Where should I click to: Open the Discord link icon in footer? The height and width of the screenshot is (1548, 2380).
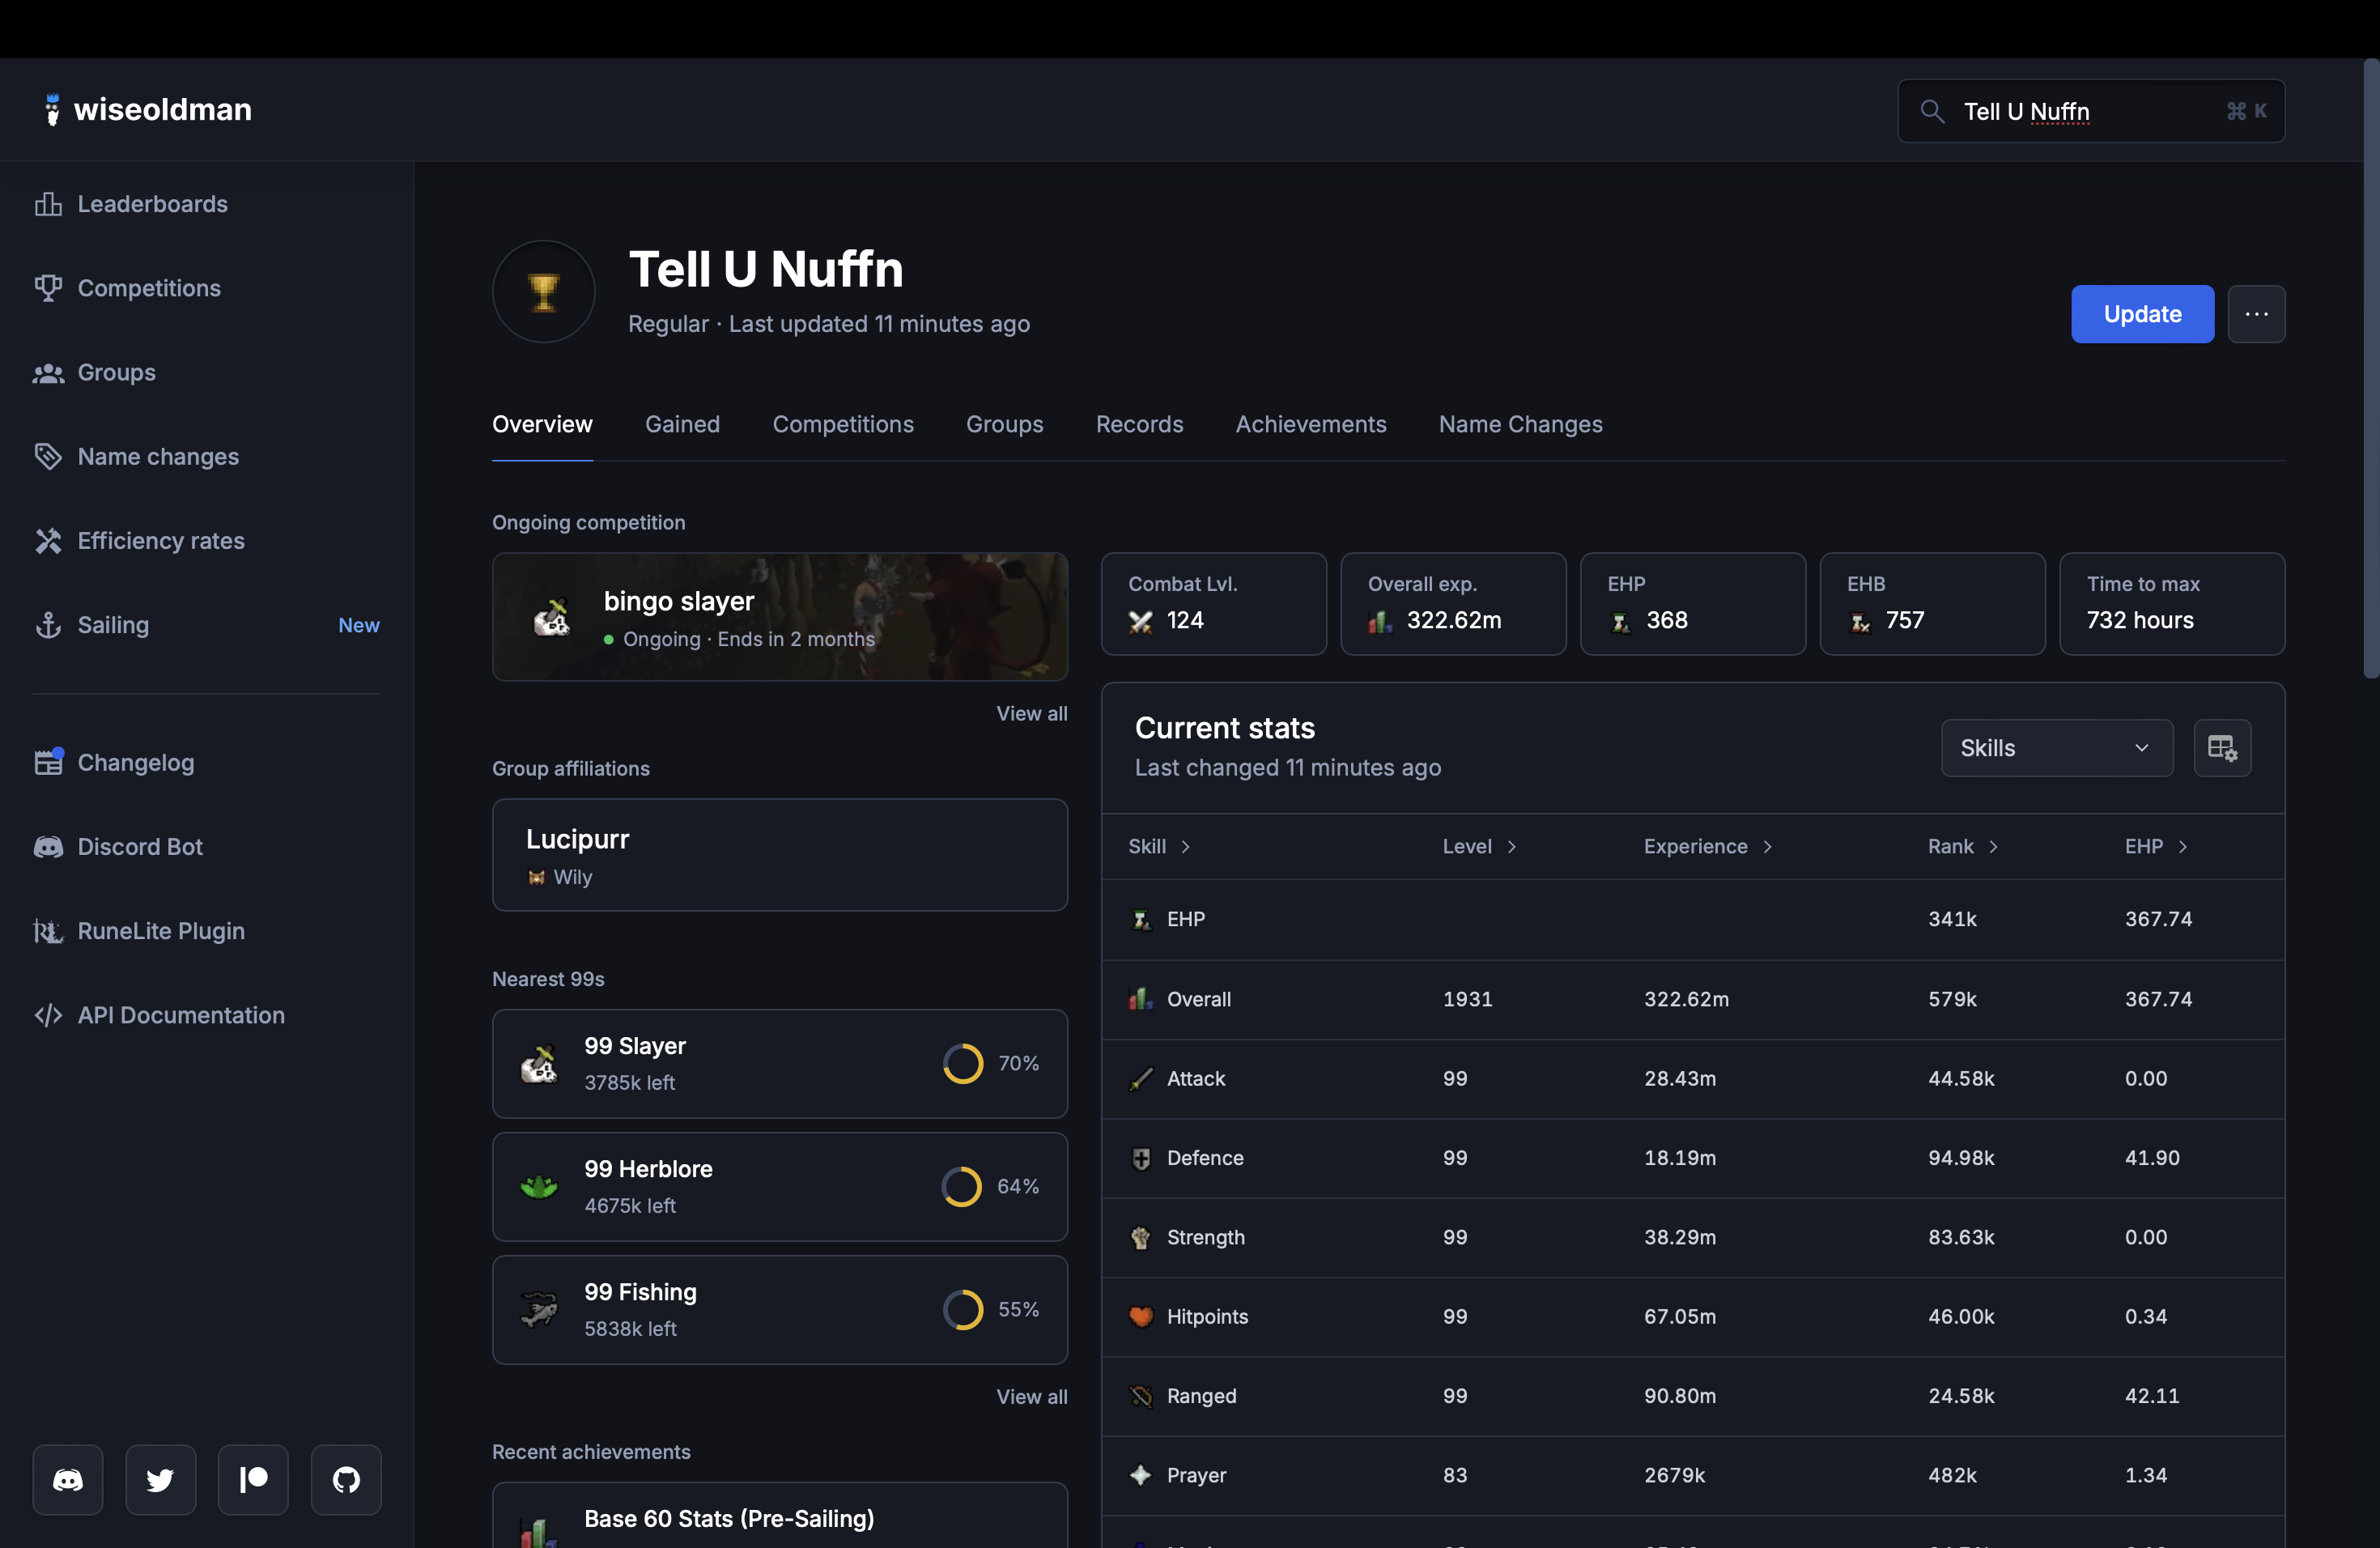(x=67, y=1479)
